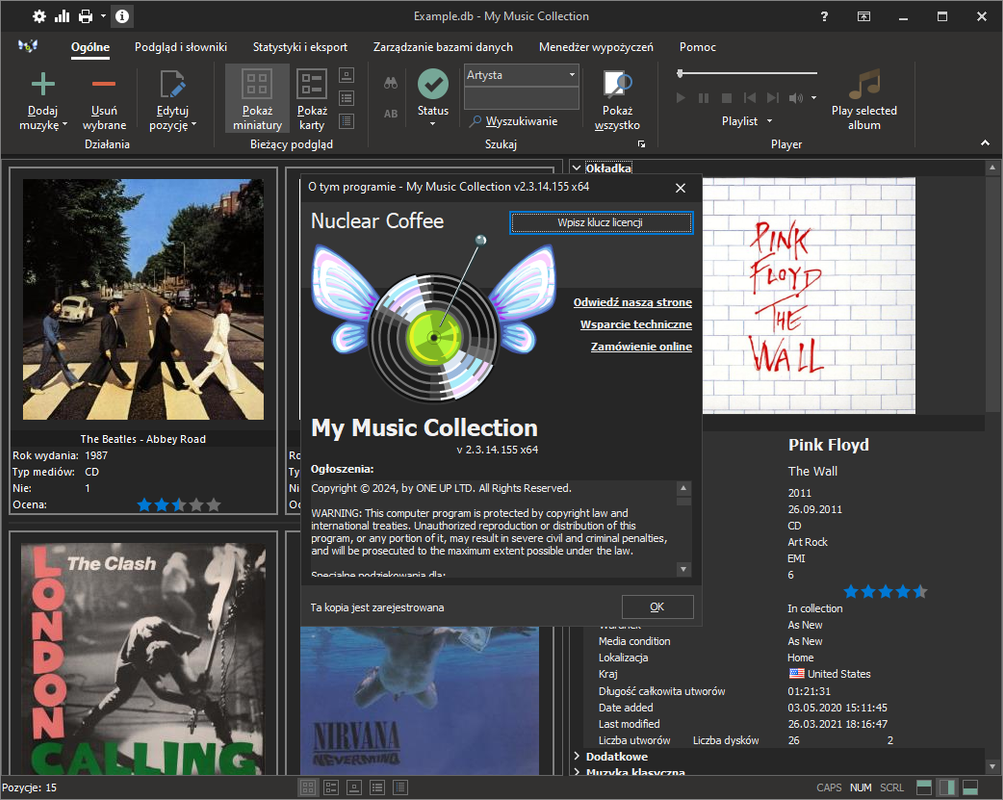Click the About info icon
Screen dimensions: 1003x800
tap(122, 17)
